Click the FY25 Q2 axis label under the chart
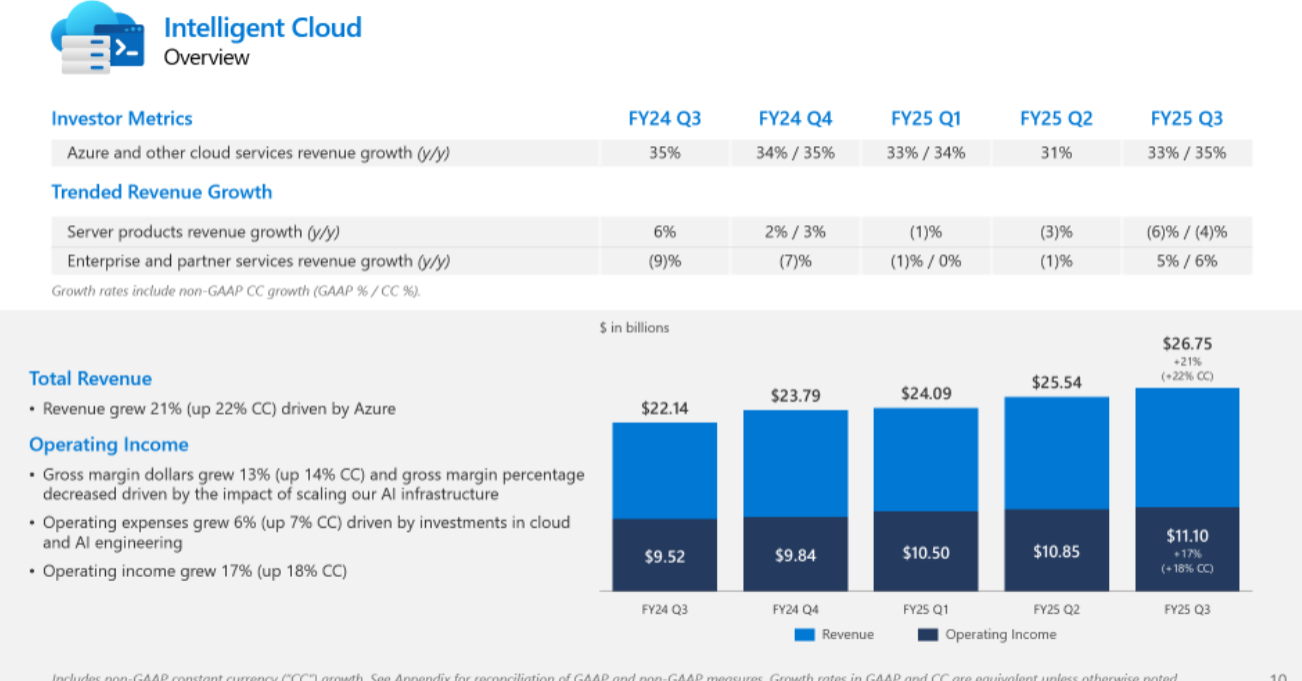The width and height of the screenshot is (1302, 681). pos(1056,609)
